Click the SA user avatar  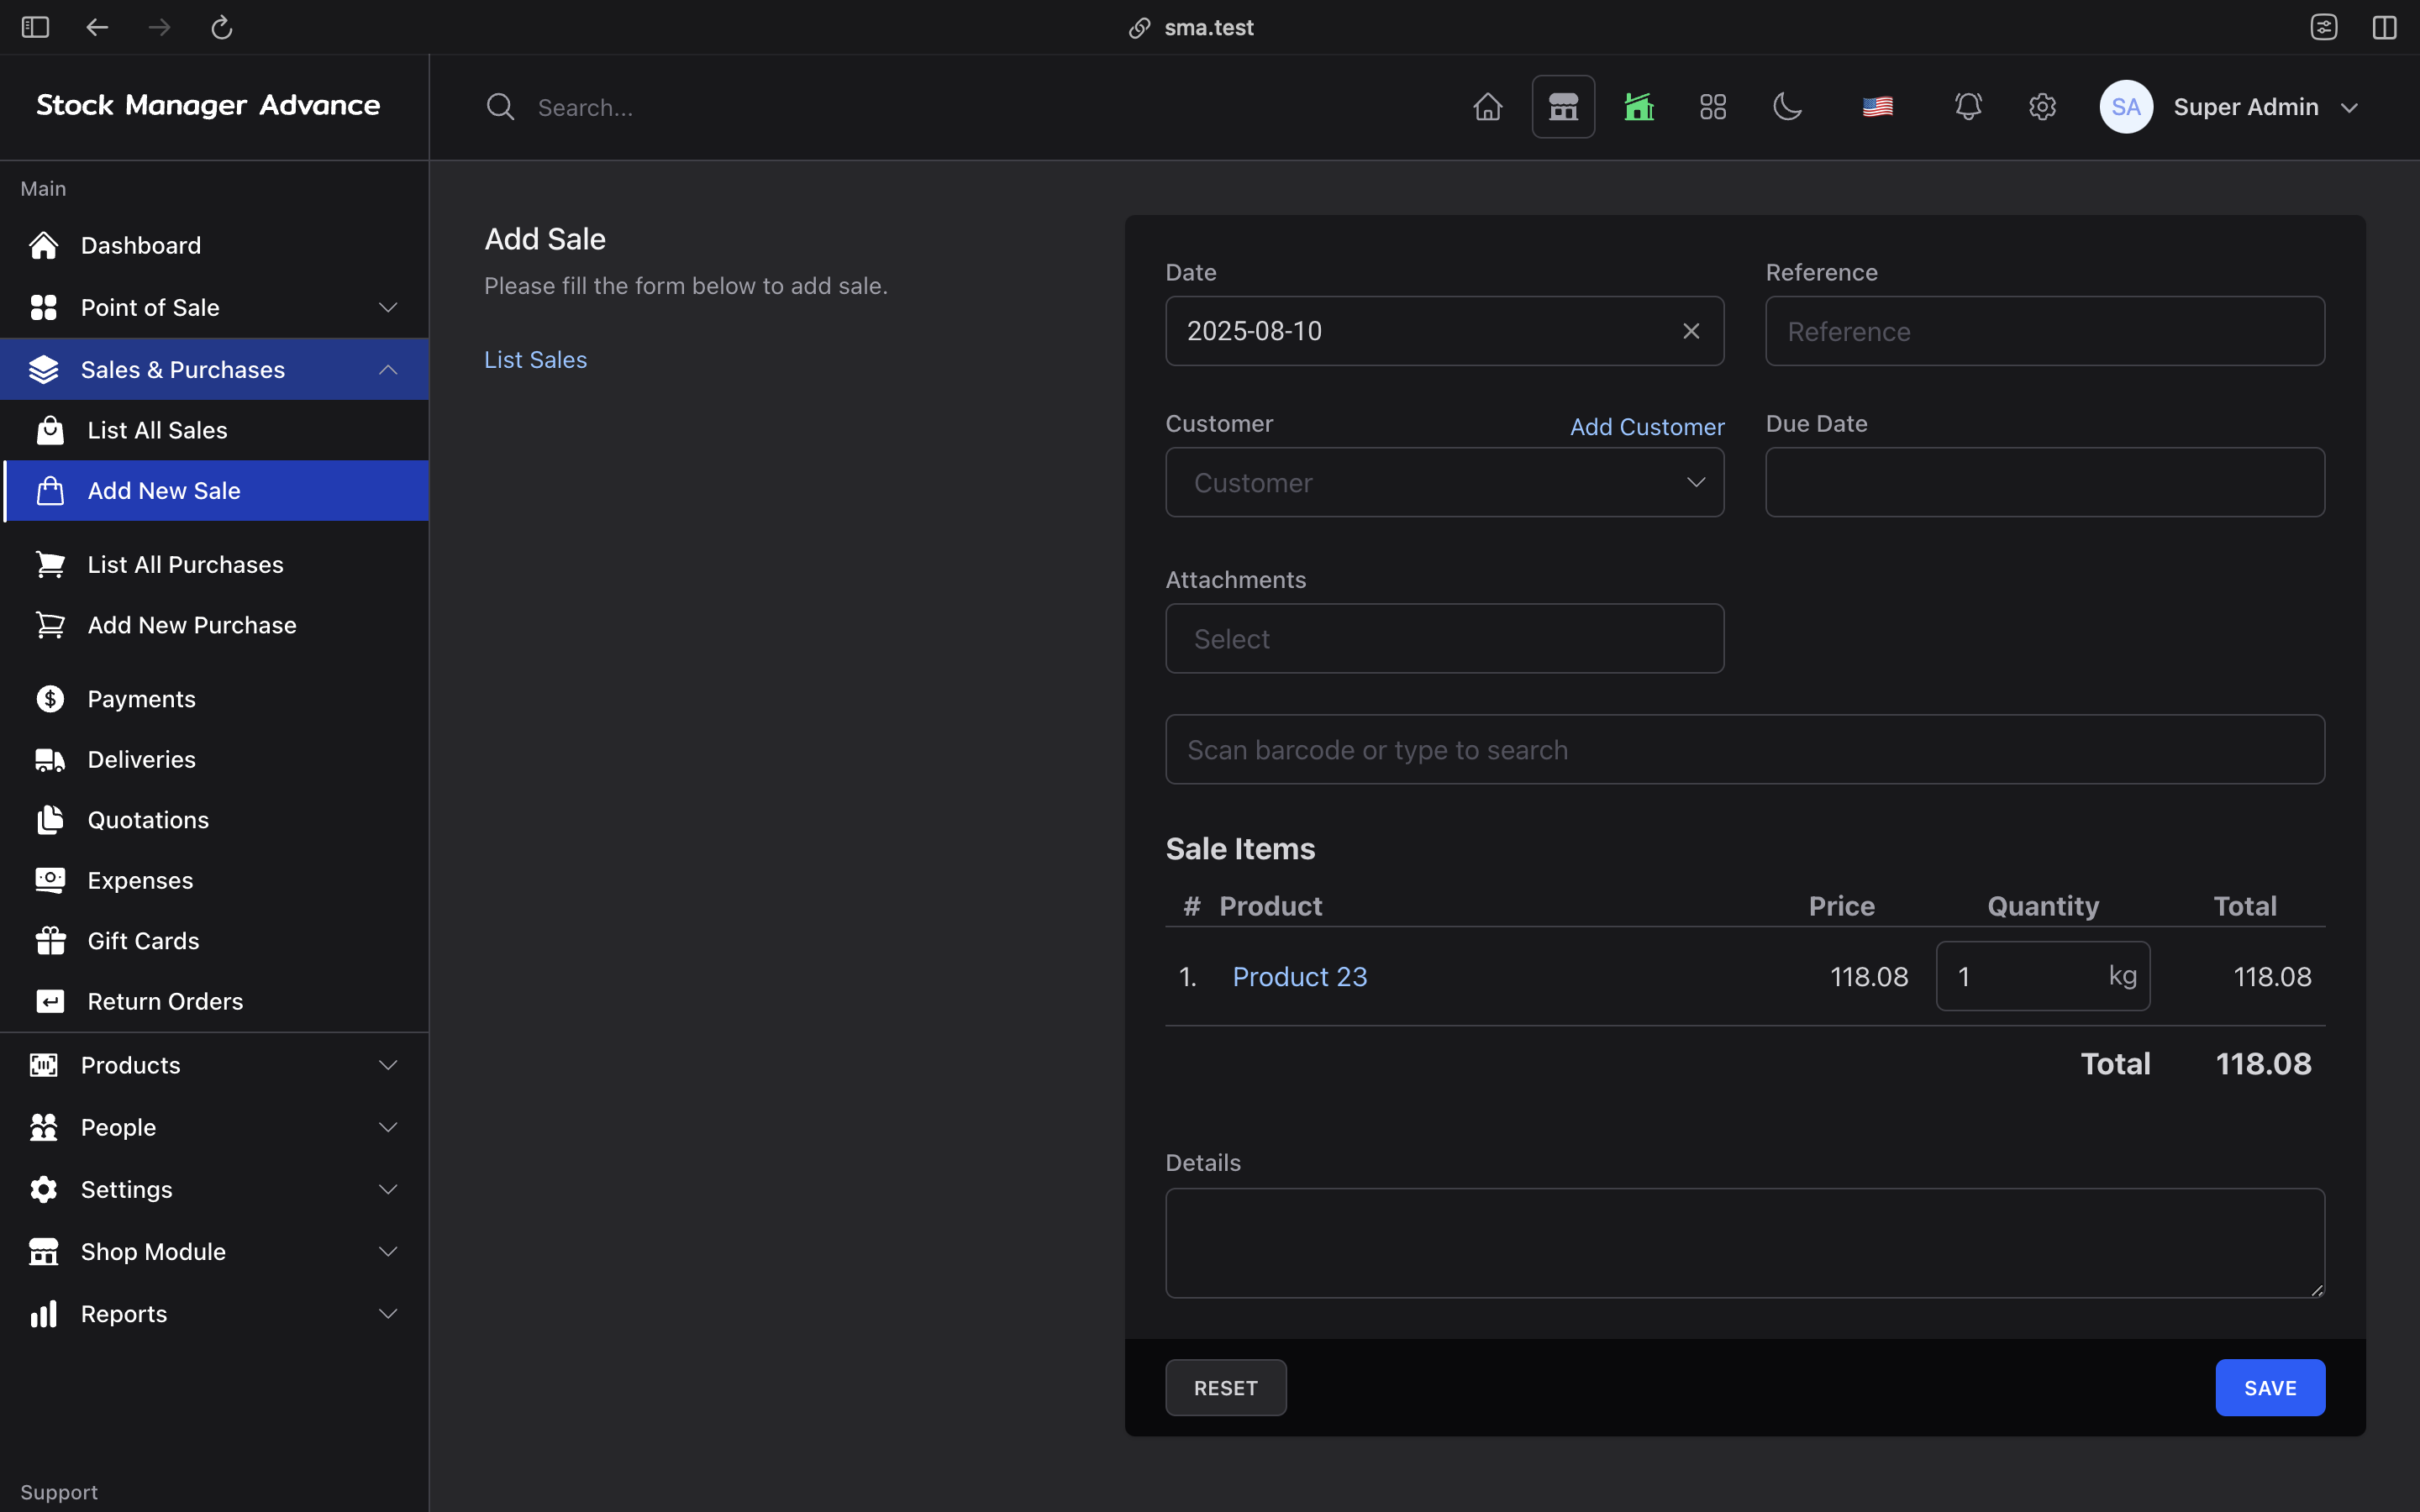[x=2126, y=107]
